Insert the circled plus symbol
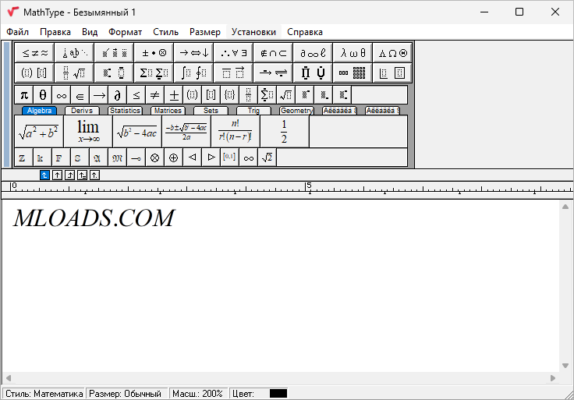The image size is (574, 400). [174, 158]
